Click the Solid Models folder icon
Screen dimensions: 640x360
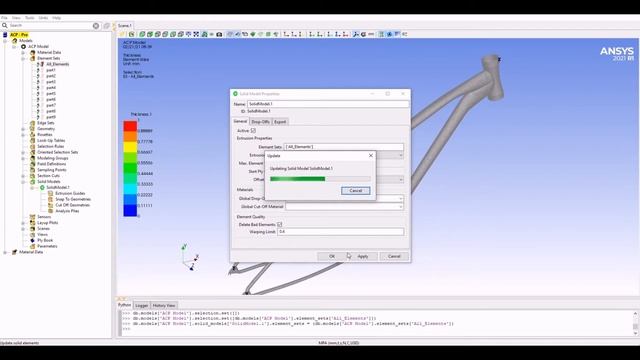tap(33, 182)
